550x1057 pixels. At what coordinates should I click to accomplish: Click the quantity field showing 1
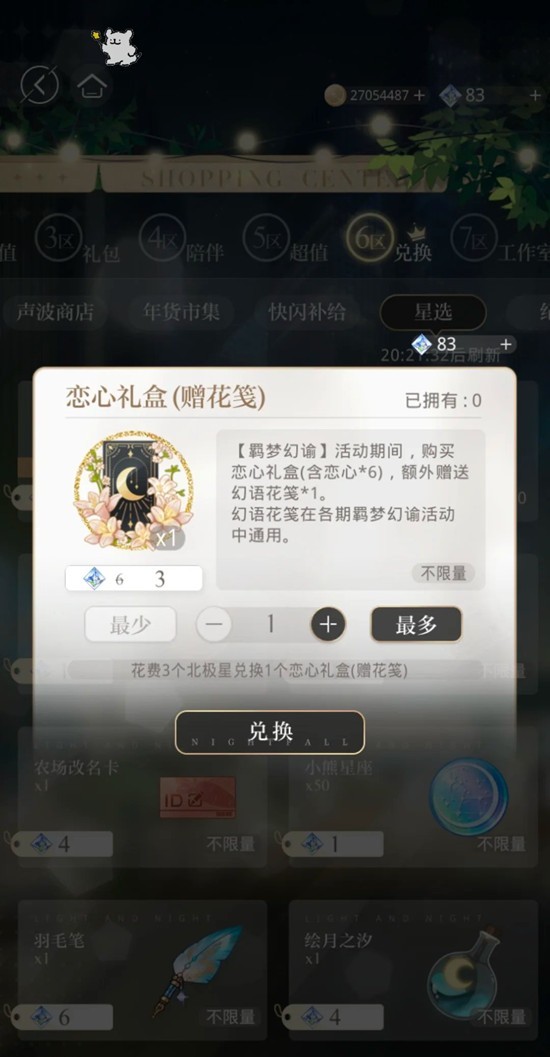tap(271, 625)
